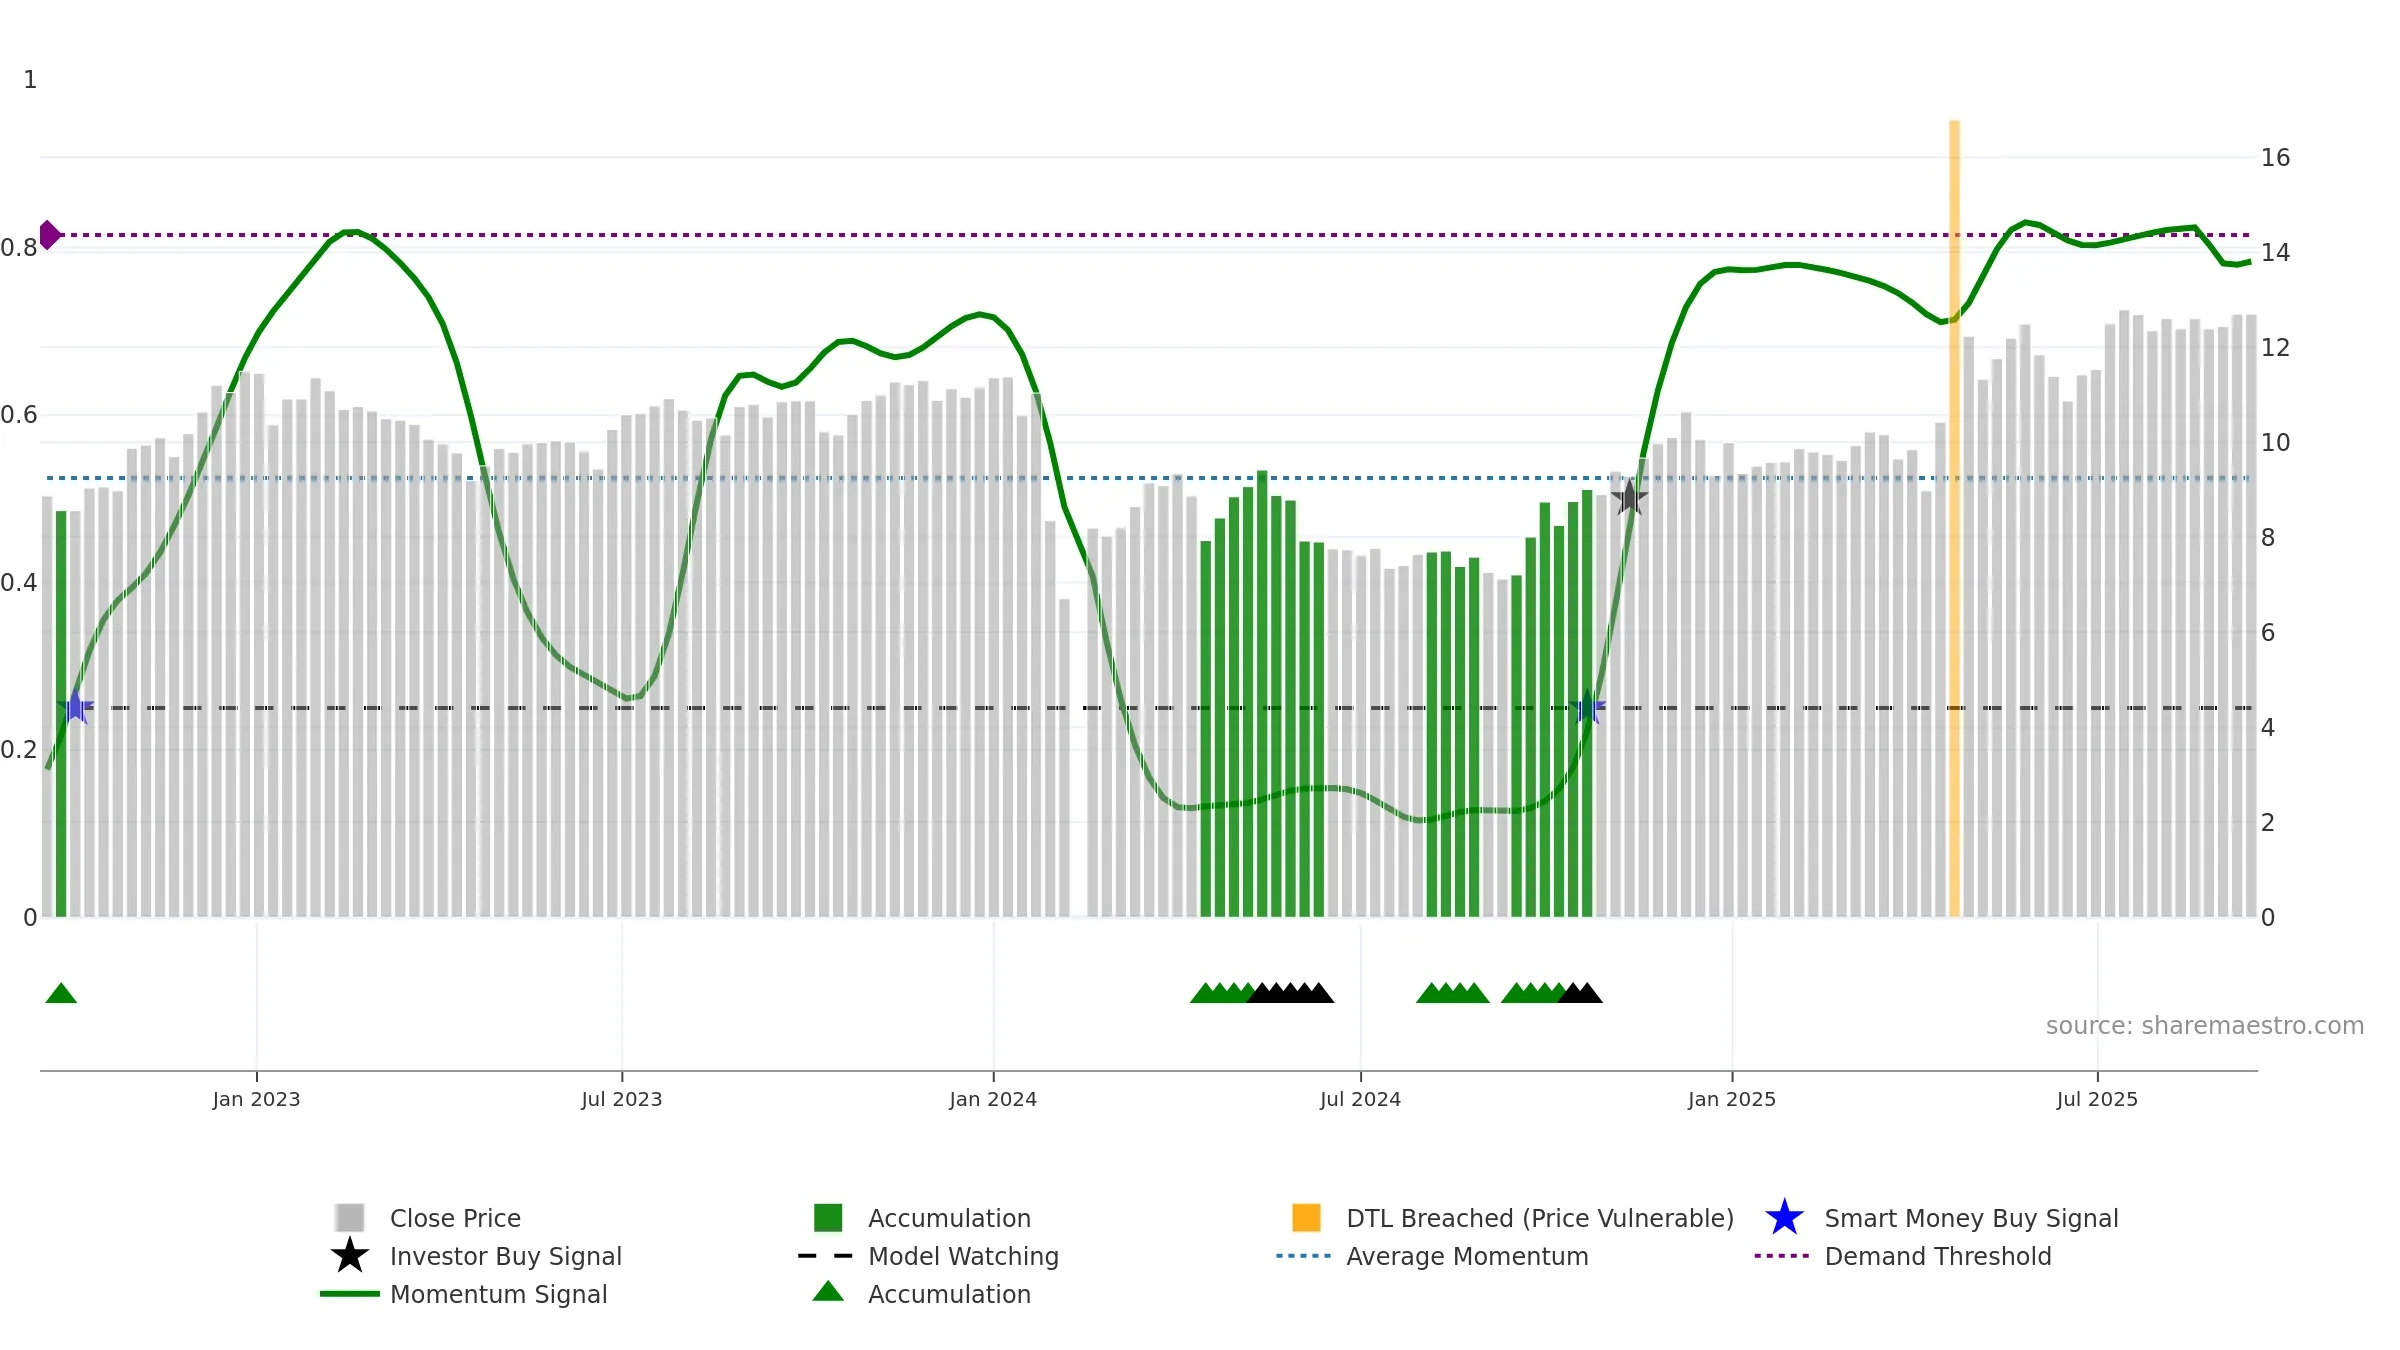Click the orange DTL Breached legend square

pos(1306,1218)
